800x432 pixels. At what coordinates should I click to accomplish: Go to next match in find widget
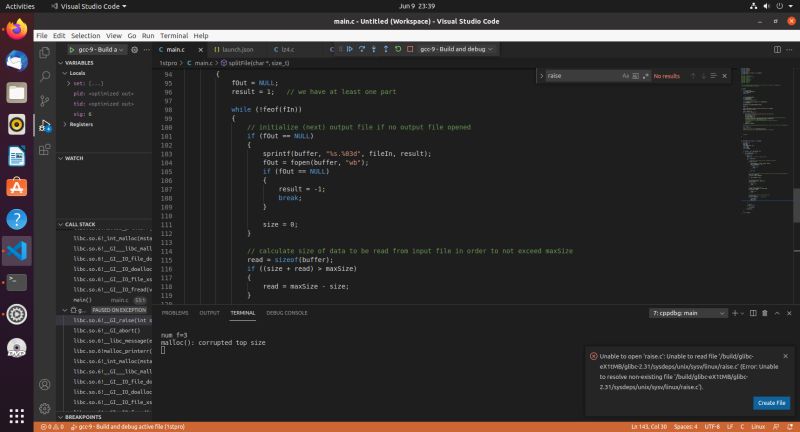[703, 76]
